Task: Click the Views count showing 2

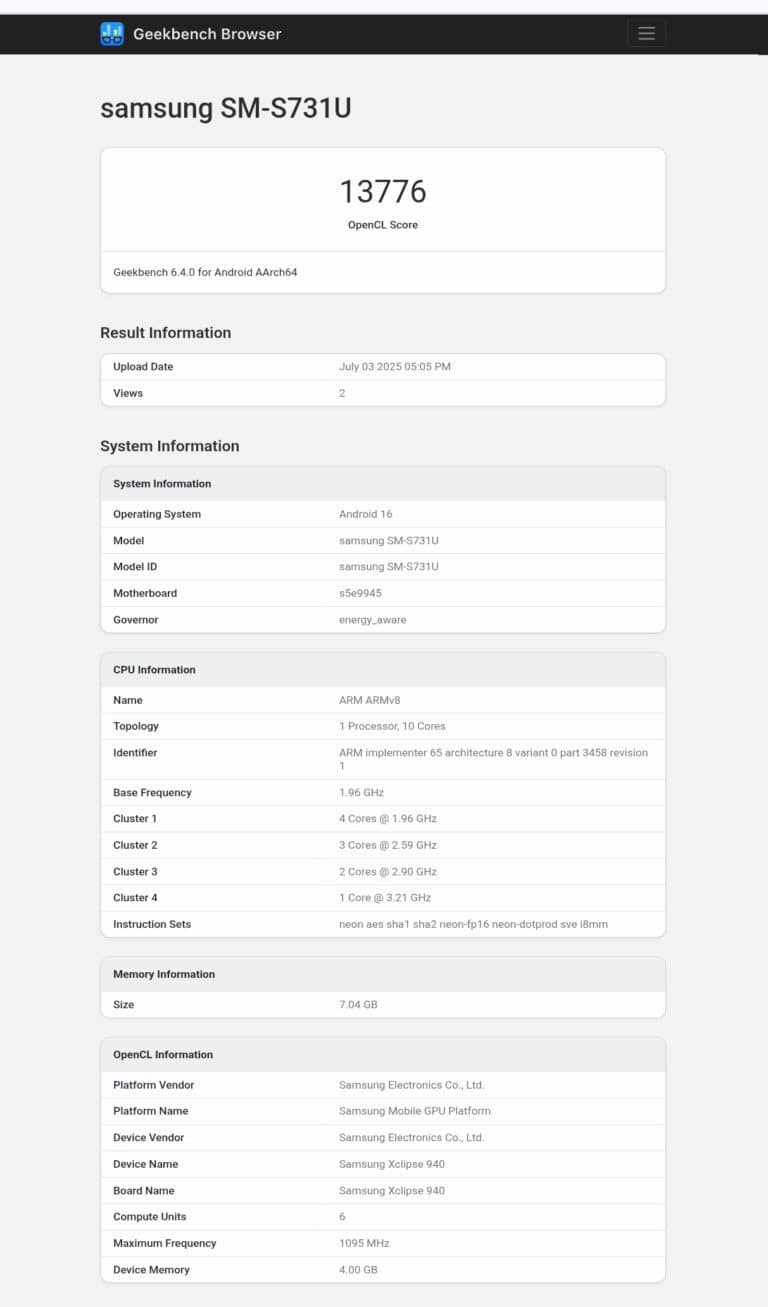Action: 342,393
